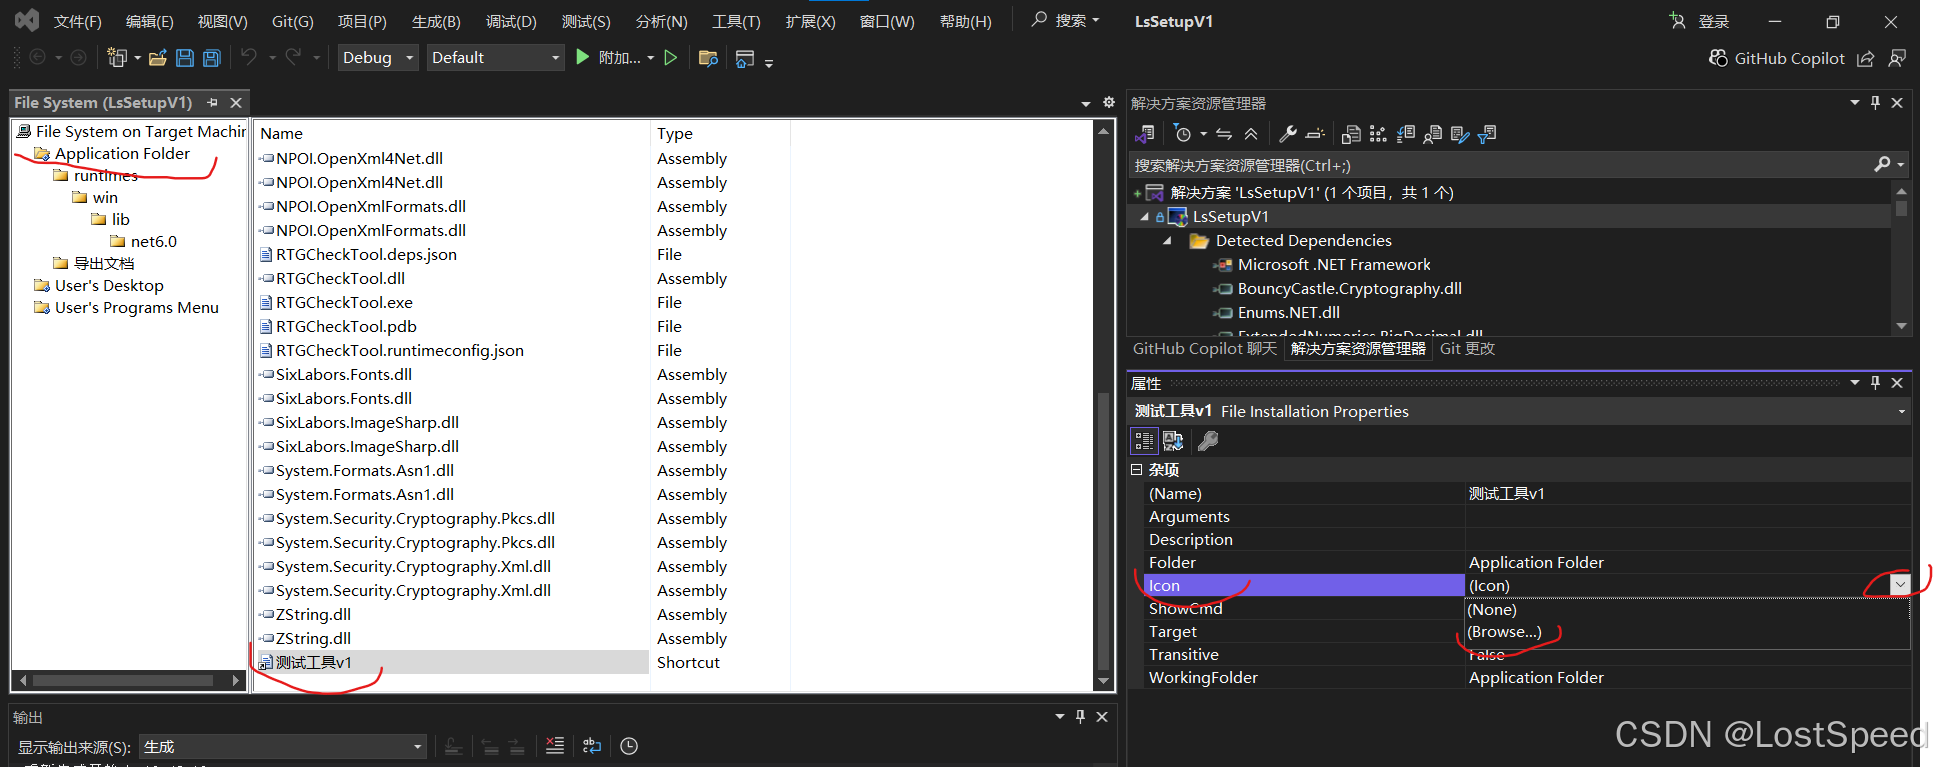Screen dimensions: 1933x767
Task: Click the User Interface Editor icon in Solution Explorer
Action: click(1433, 134)
